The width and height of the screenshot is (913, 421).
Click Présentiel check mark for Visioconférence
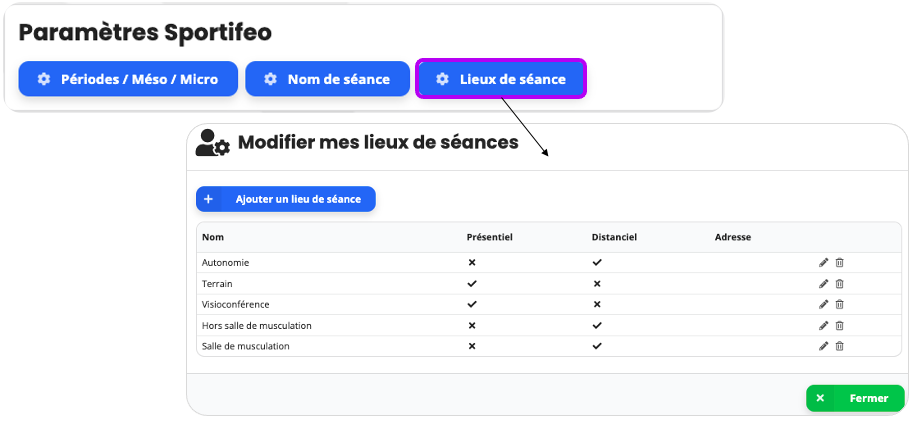click(472, 304)
